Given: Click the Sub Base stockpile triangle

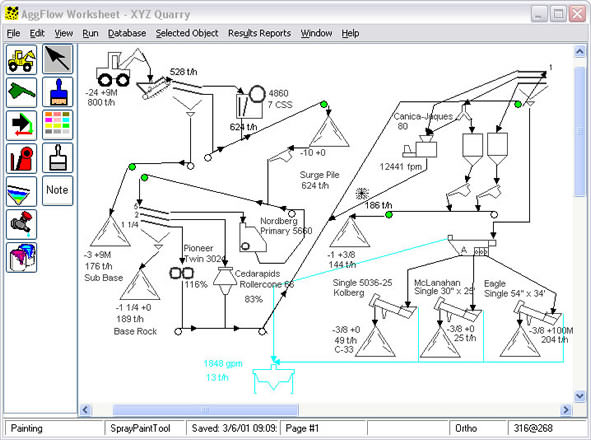Looking at the screenshot, I should (x=110, y=231).
